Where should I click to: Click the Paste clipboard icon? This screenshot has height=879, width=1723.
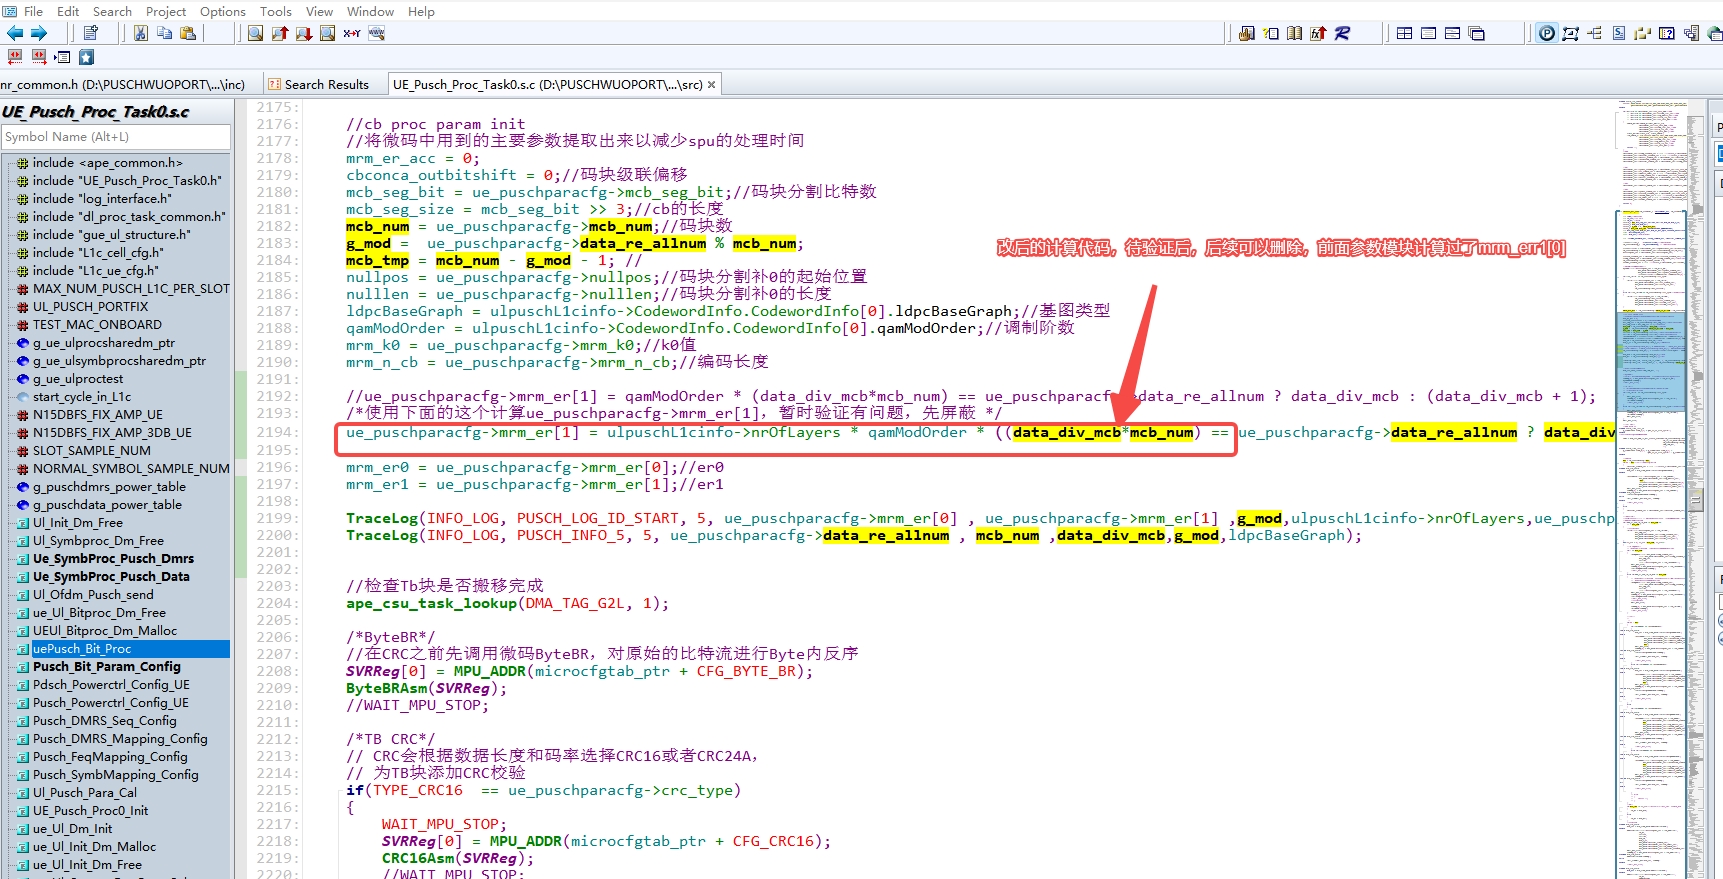(x=188, y=33)
